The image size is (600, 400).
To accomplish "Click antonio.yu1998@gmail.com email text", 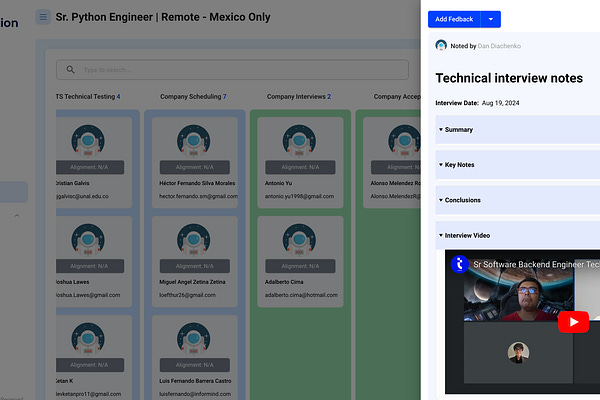I will (299, 196).
